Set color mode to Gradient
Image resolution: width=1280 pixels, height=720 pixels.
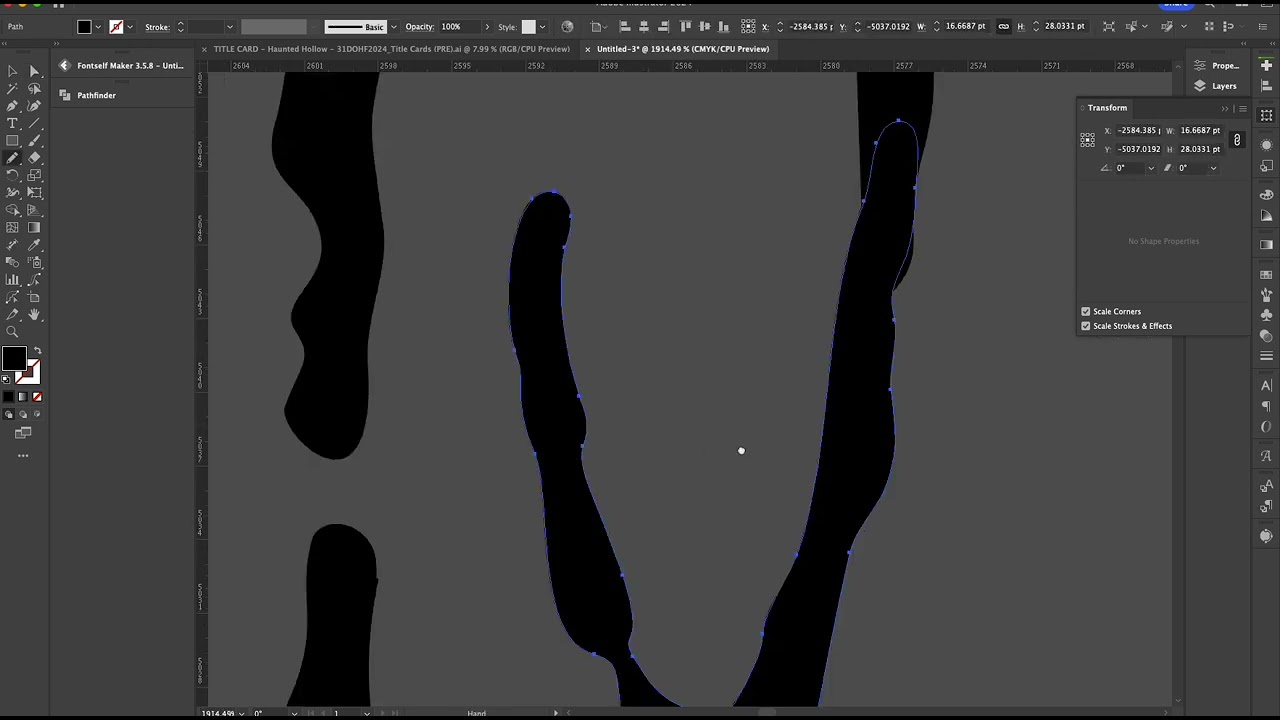pos(23,397)
